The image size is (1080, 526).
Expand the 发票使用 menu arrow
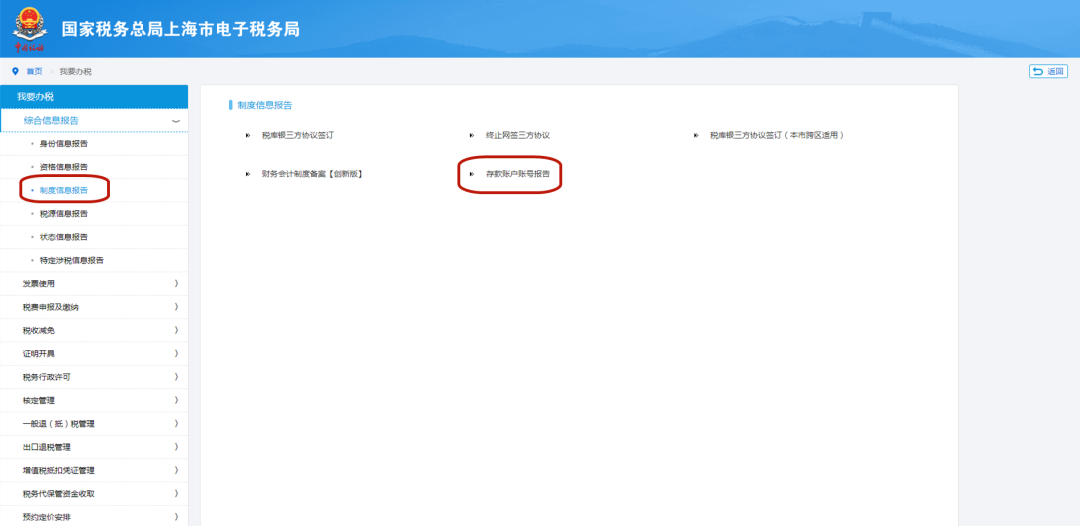pyautogui.click(x=176, y=284)
